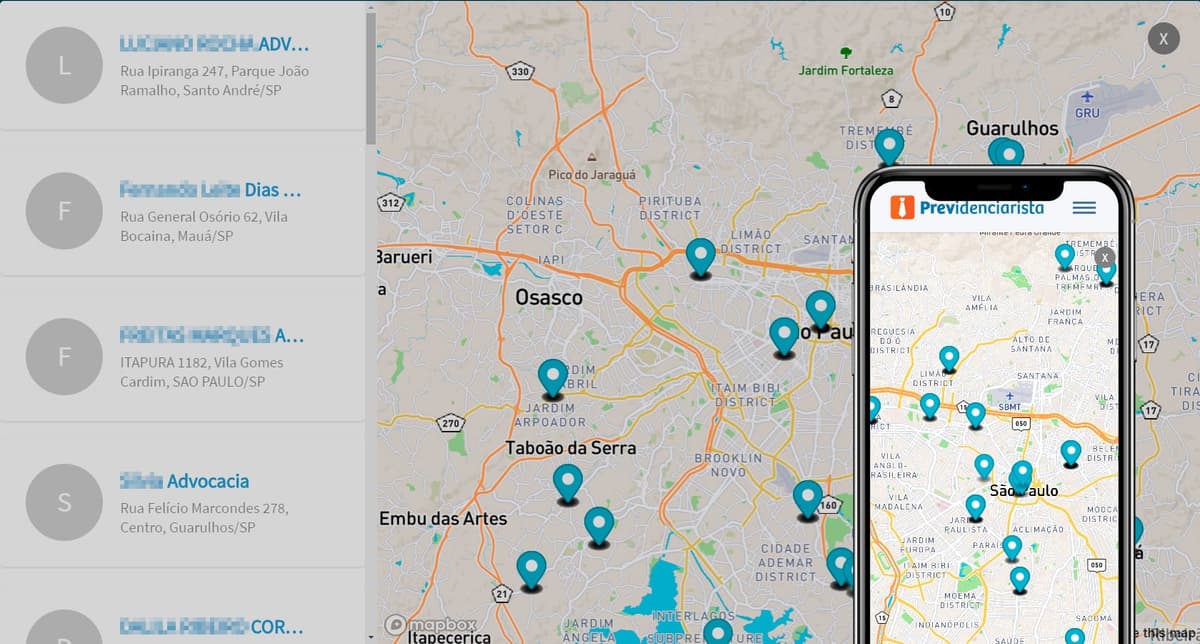Expand the truncated Luciano Rocha ADV listing name

(x=212, y=43)
